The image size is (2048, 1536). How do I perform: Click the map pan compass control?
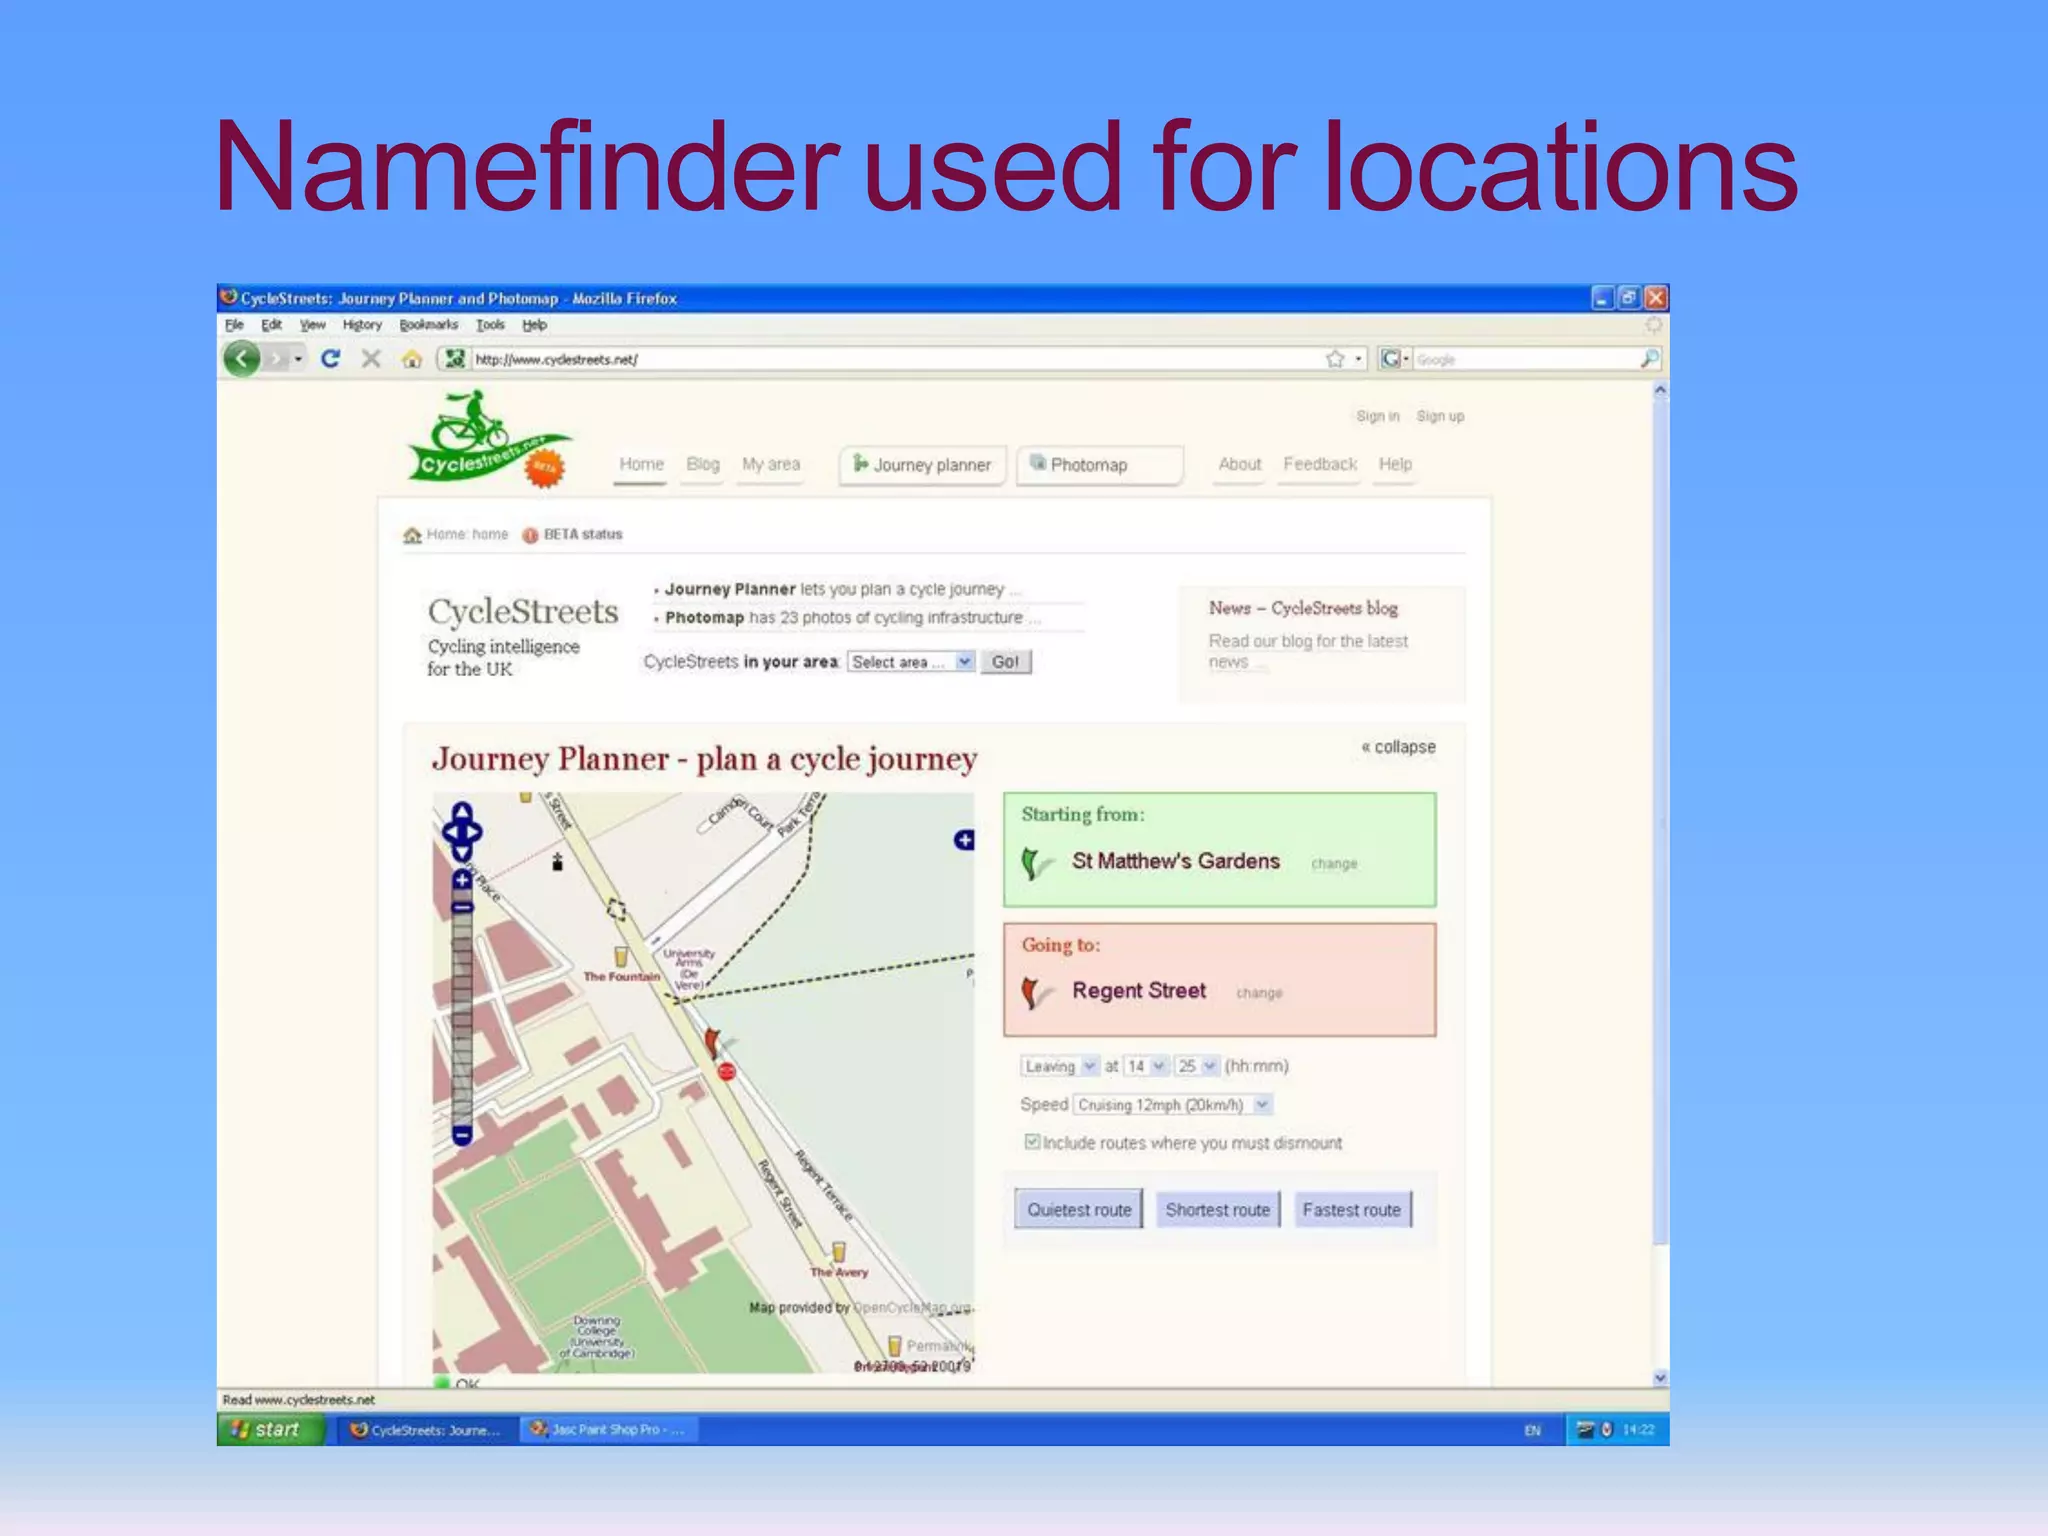pyautogui.click(x=462, y=831)
